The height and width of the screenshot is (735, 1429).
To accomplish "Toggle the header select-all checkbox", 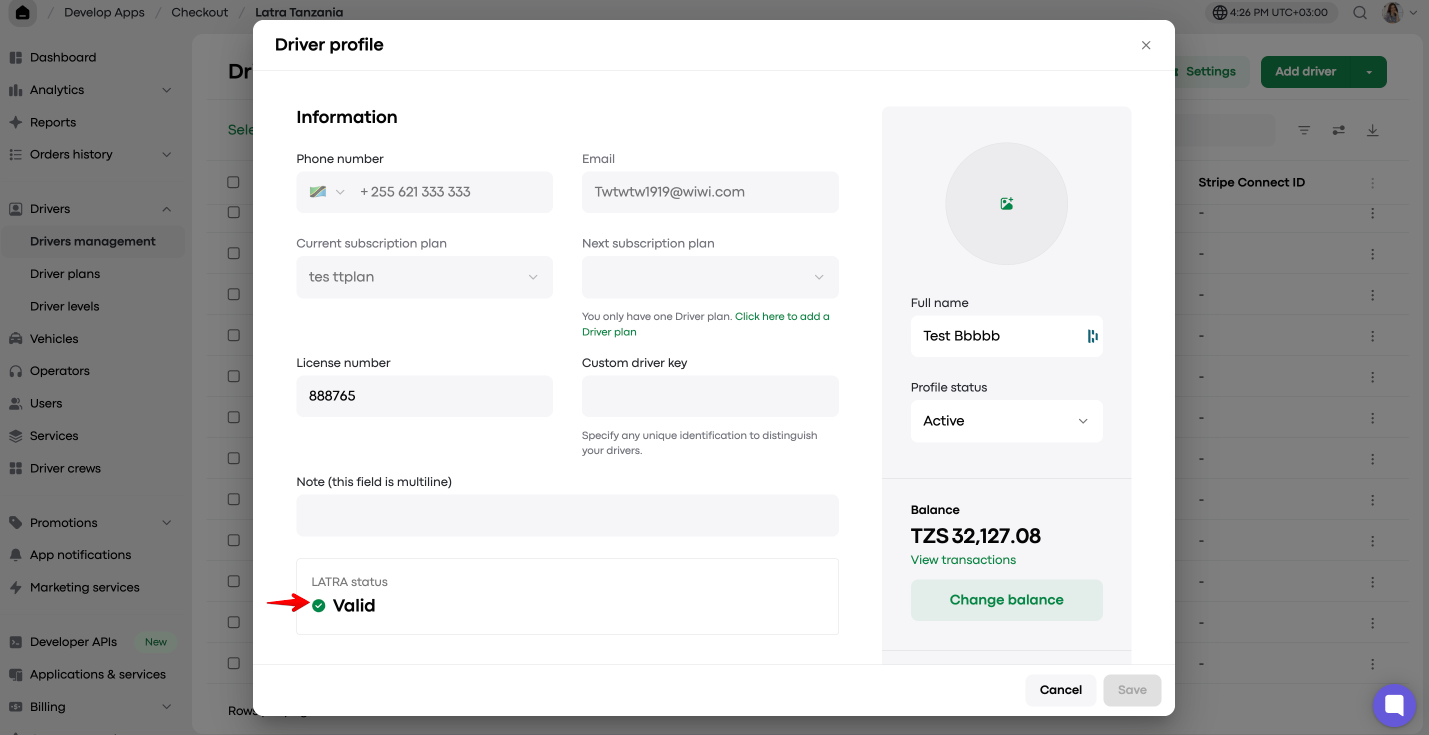I will 233,183.
